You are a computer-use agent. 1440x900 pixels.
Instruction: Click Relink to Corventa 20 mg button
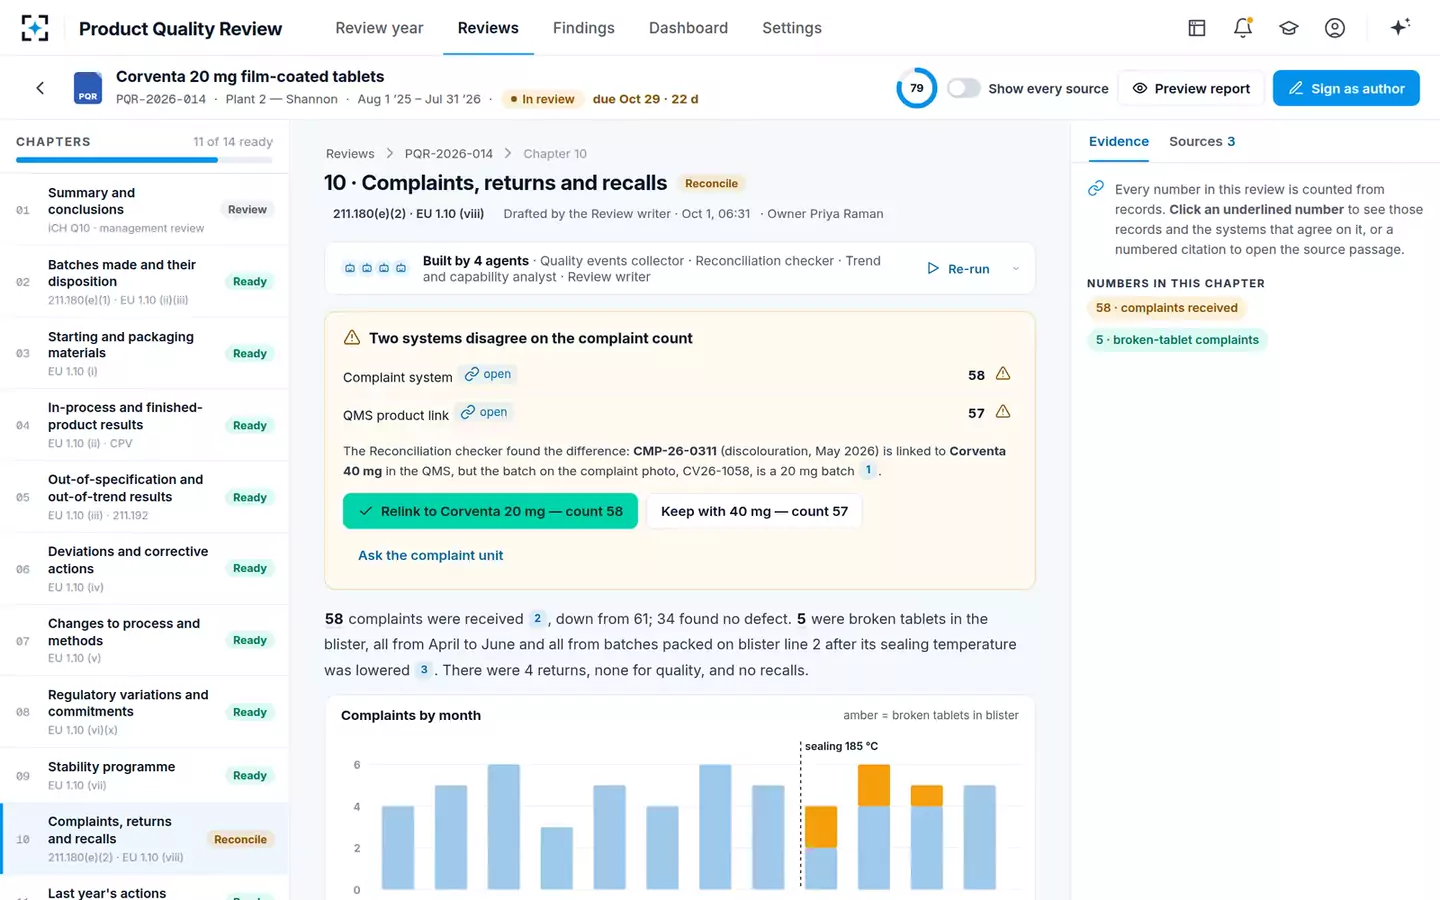point(490,511)
